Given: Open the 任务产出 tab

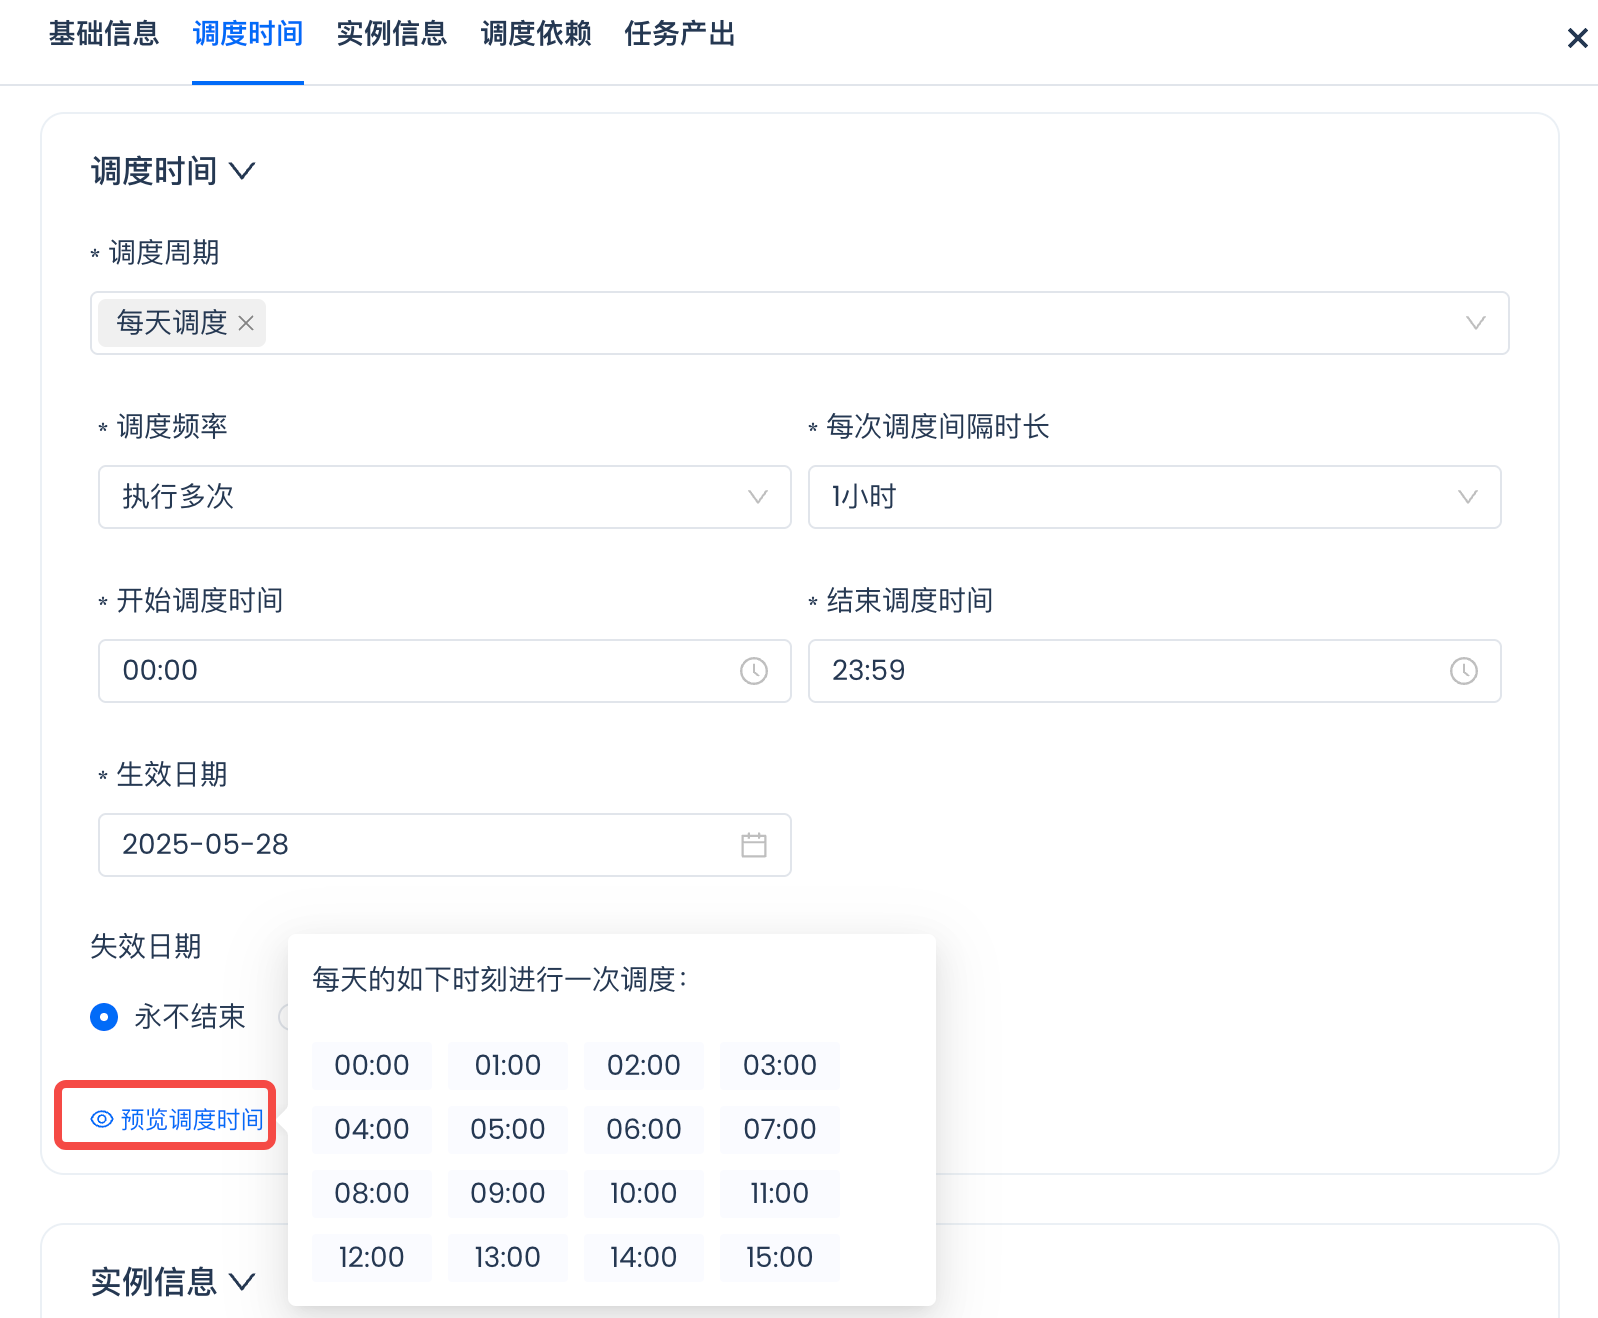Looking at the screenshot, I should click(x=680, y=34).
